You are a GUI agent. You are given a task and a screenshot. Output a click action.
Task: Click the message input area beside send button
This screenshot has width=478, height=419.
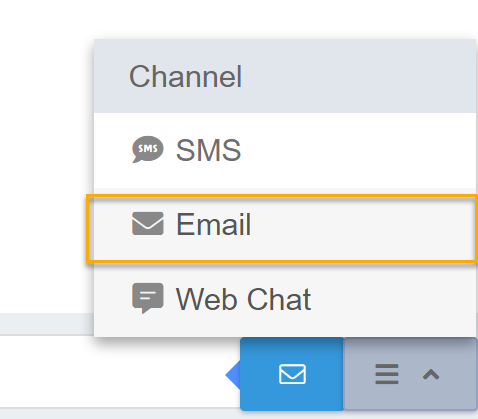coord(112,372)
